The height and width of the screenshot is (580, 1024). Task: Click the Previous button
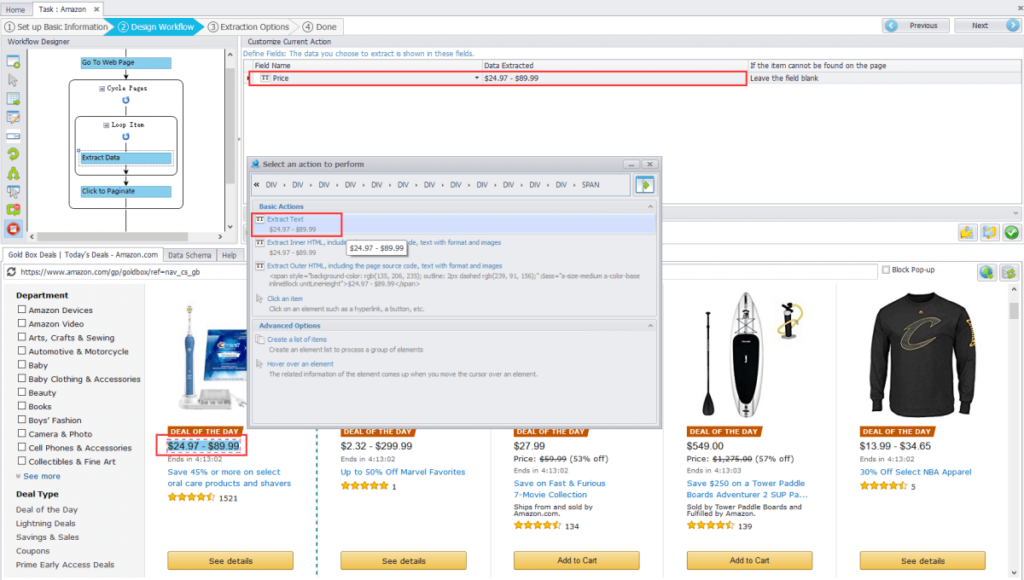pos(916,25)
